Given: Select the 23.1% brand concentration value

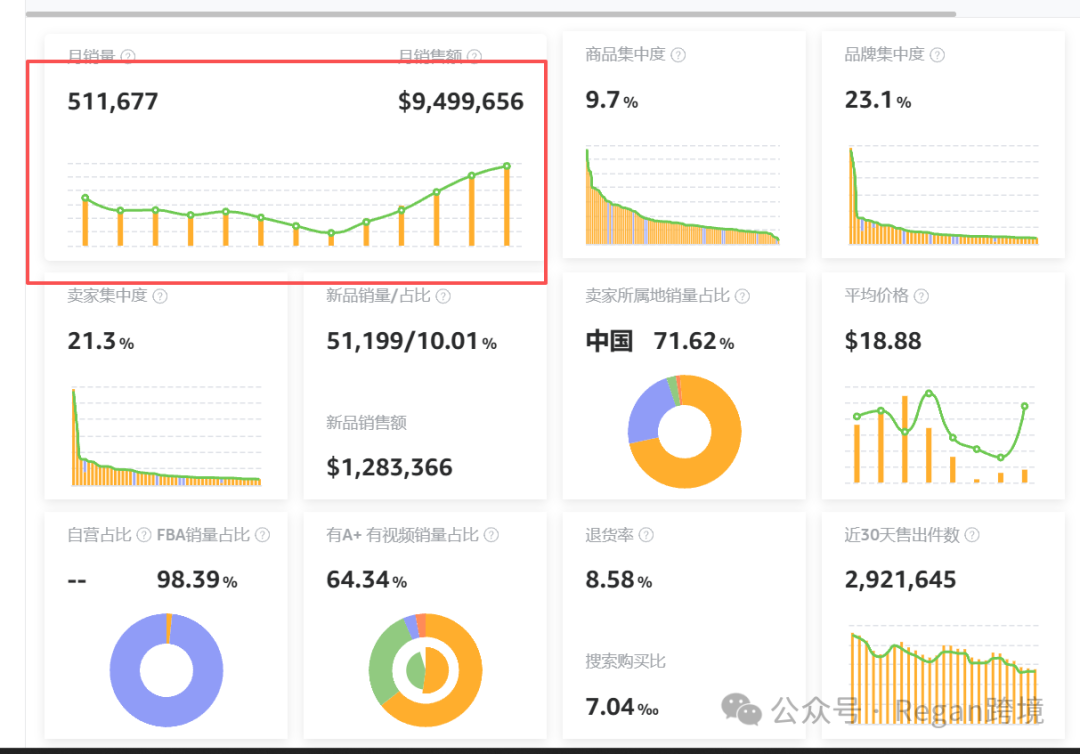Looking at the screenshot, I should tap(878, 101).
